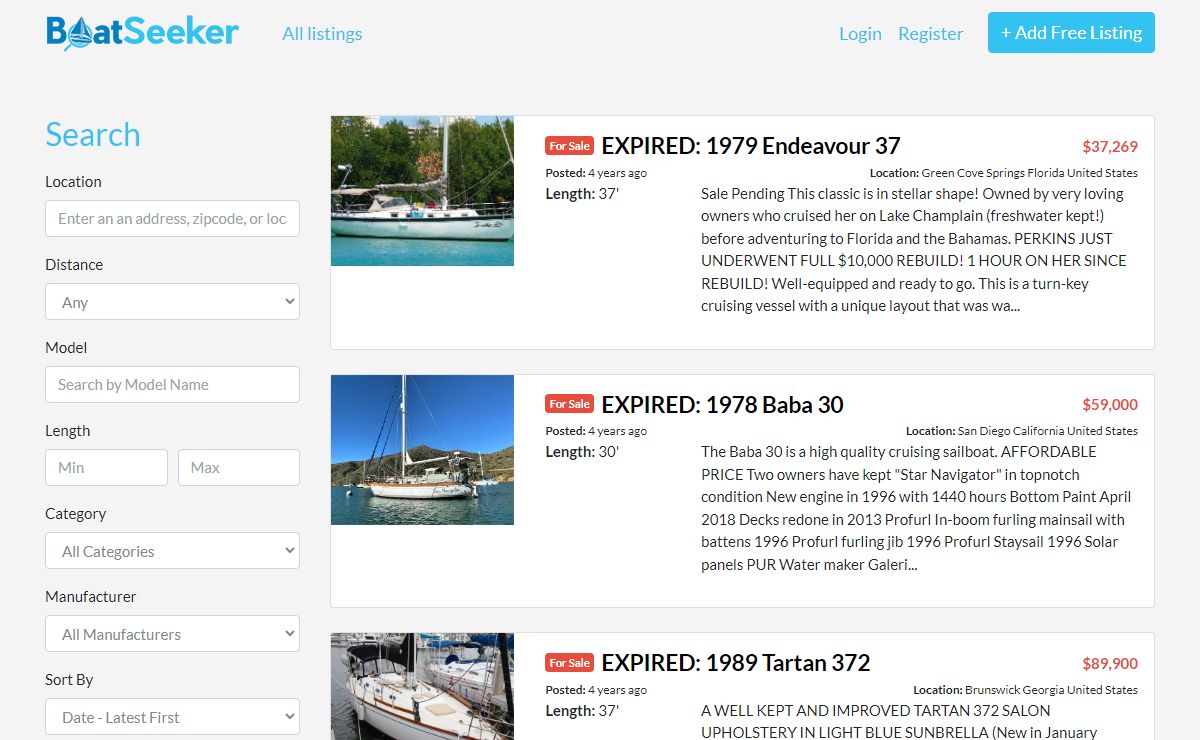The width and height of the screenshot is (1200, 740).
Task: Click Brunswick Georgia location text
Action: [x=1051, y=690]
